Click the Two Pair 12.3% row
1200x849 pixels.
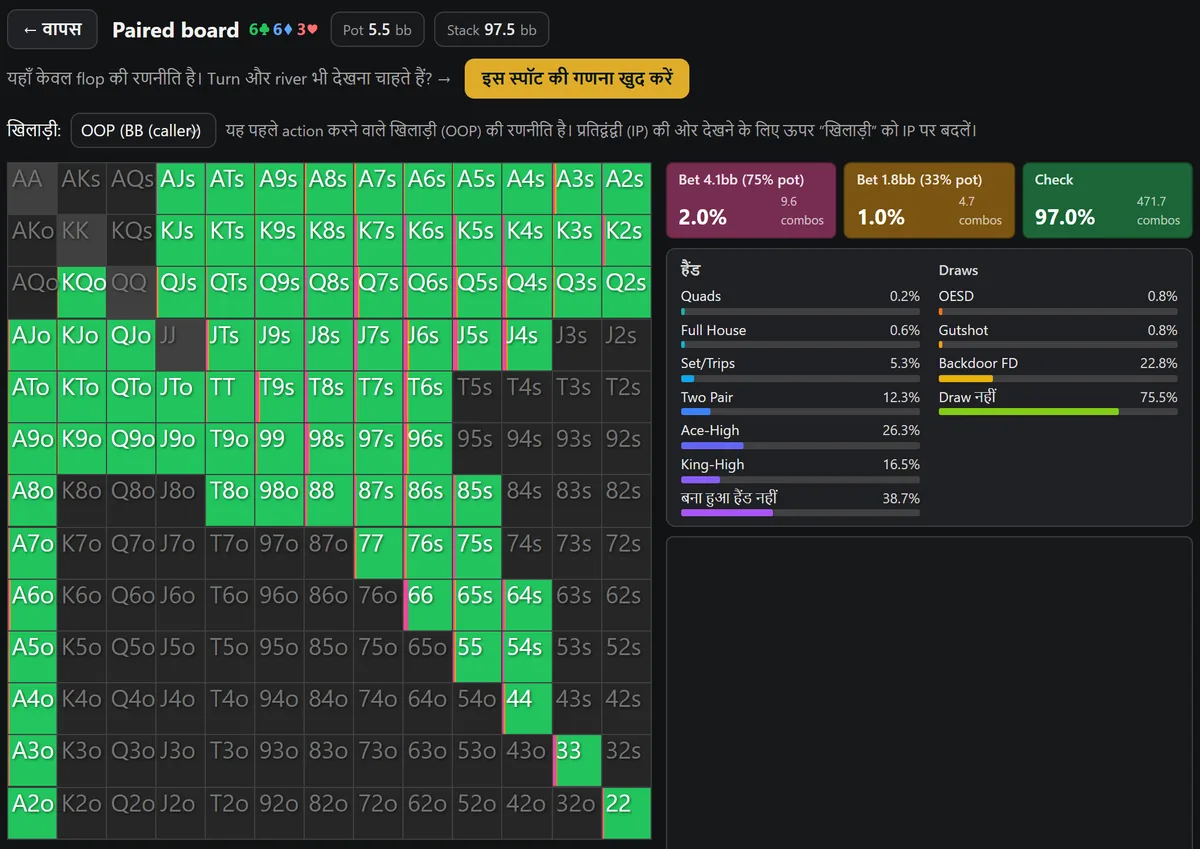pos(800,403)
